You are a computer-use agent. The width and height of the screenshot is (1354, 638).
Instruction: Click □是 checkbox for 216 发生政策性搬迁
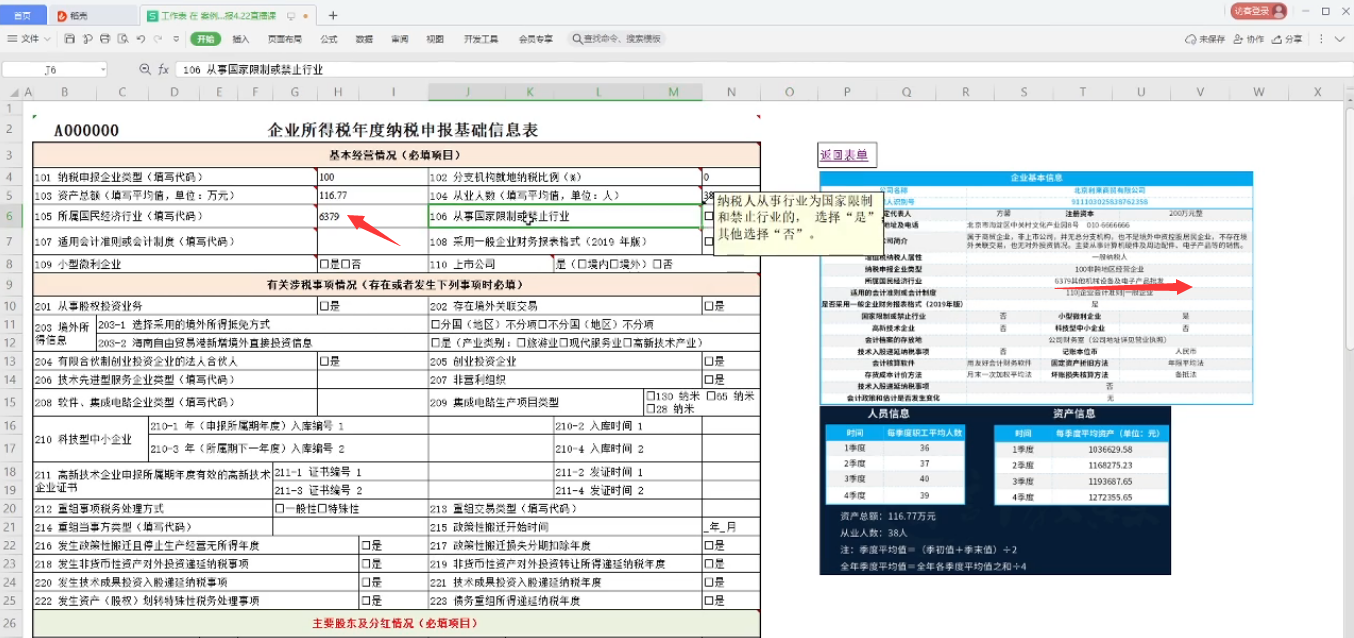click(x=393, y=545)
